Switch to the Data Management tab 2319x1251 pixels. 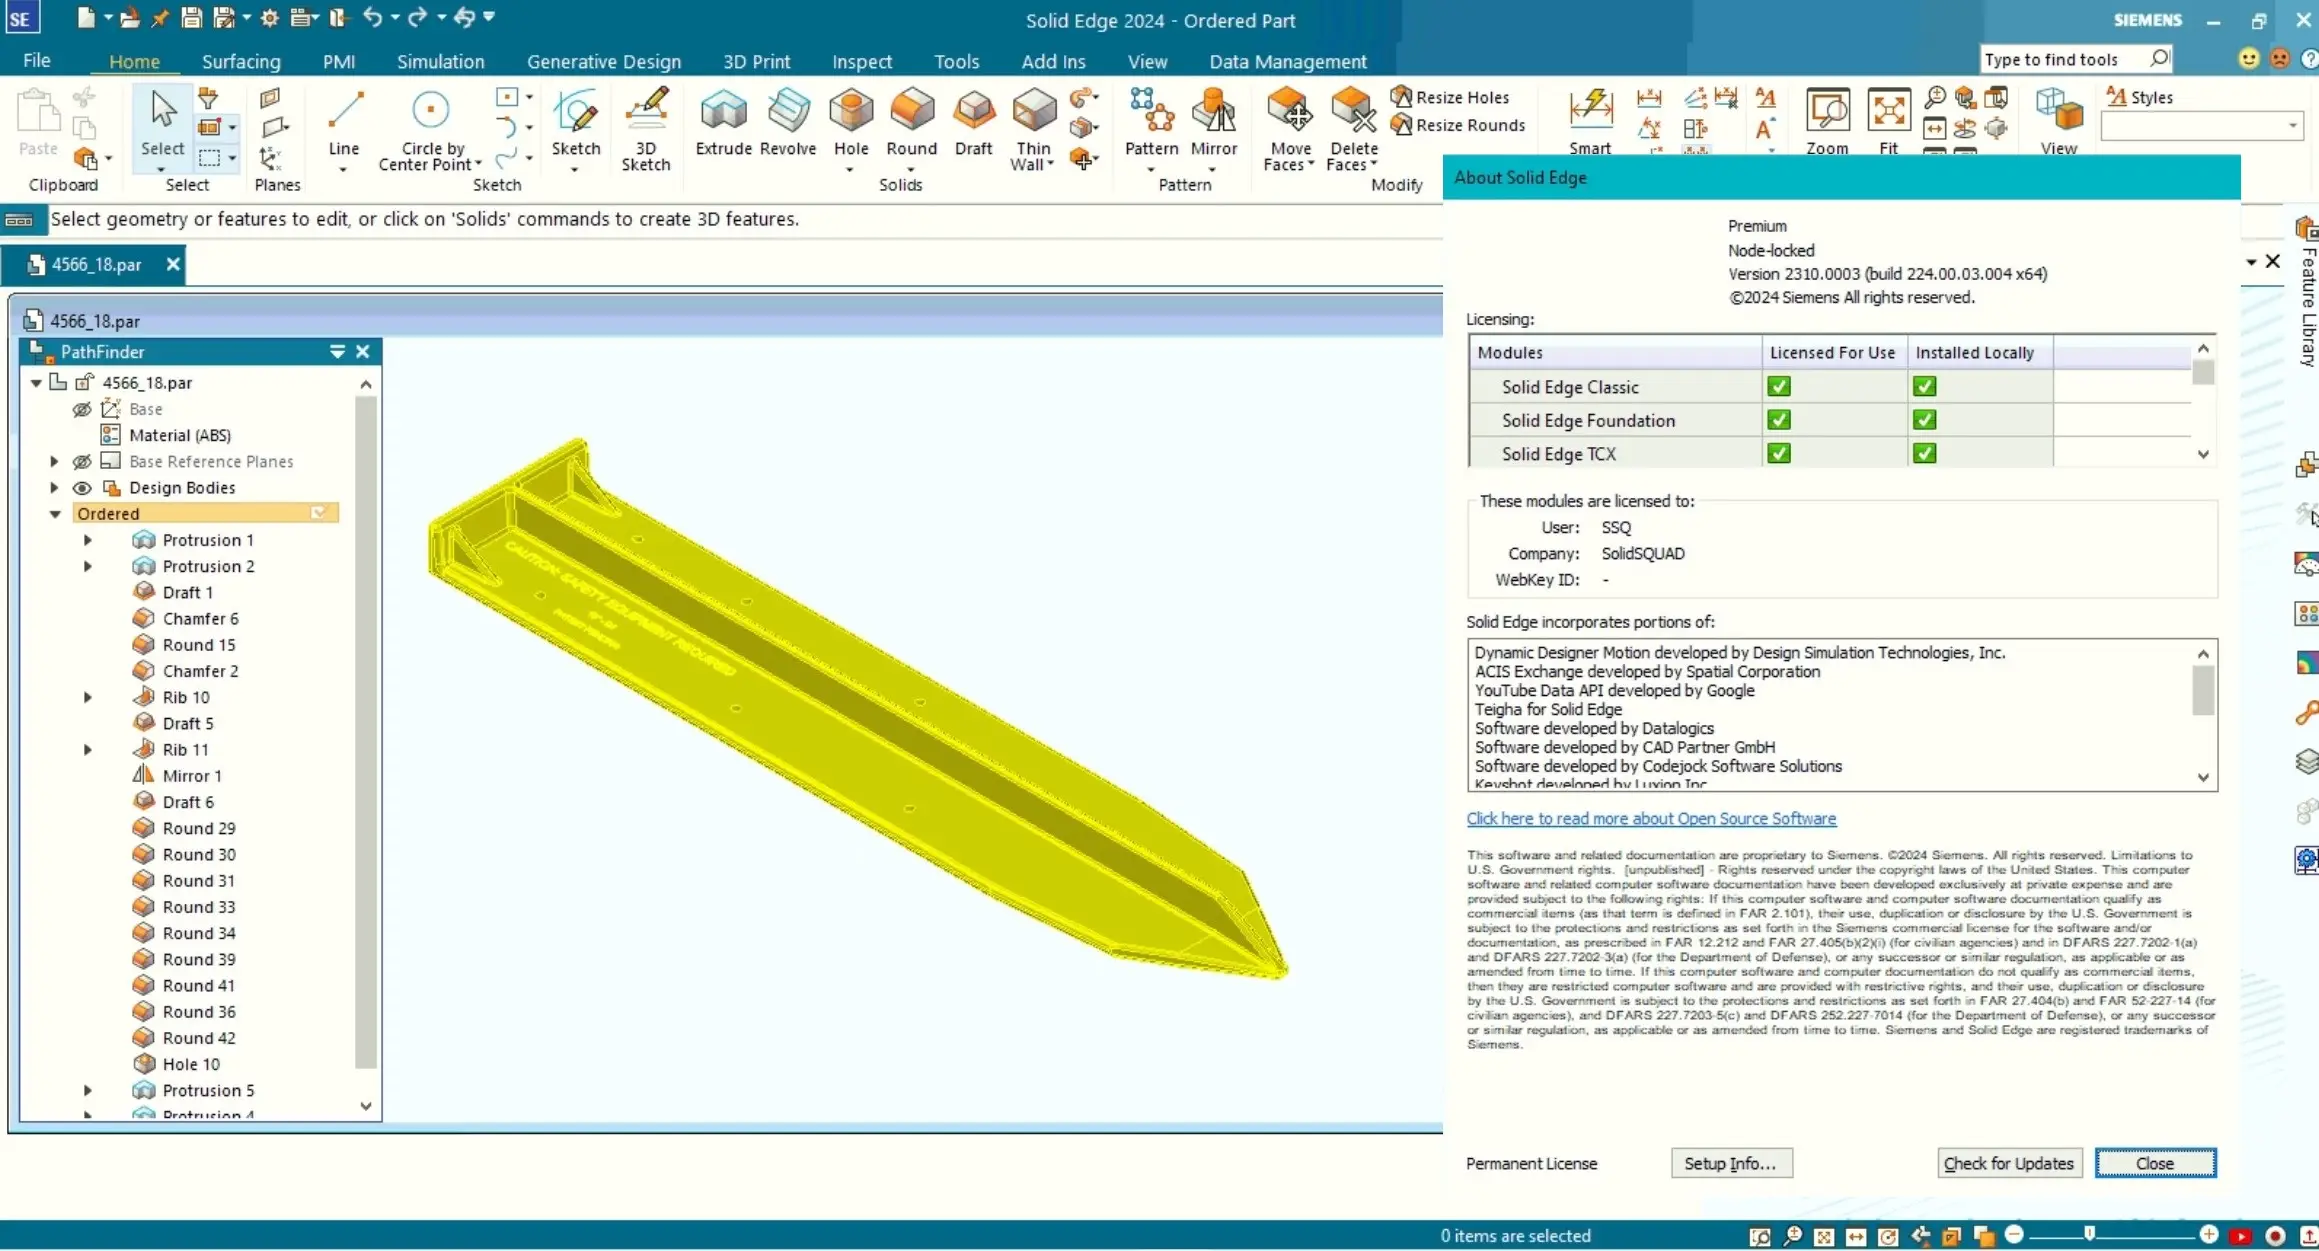(x=1288, y=61)
